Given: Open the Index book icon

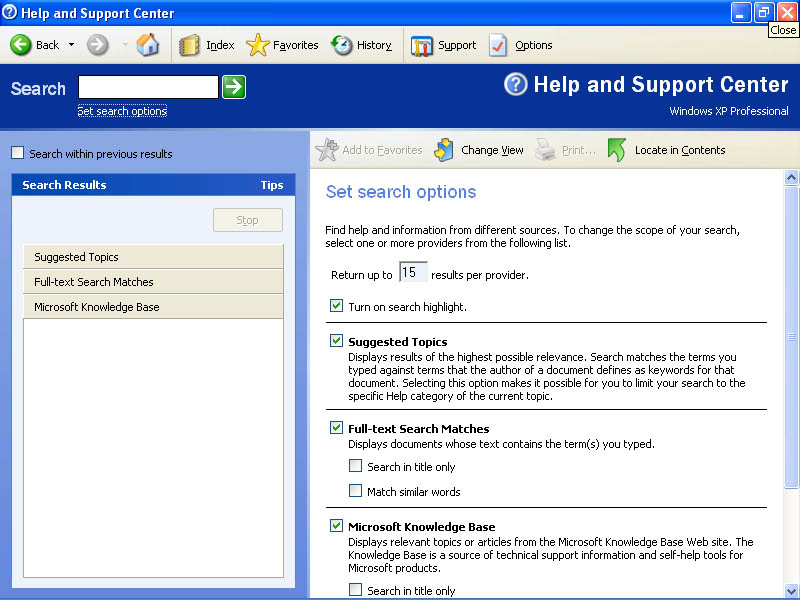Looking at the screenshot, I should [x=189, y=45].
